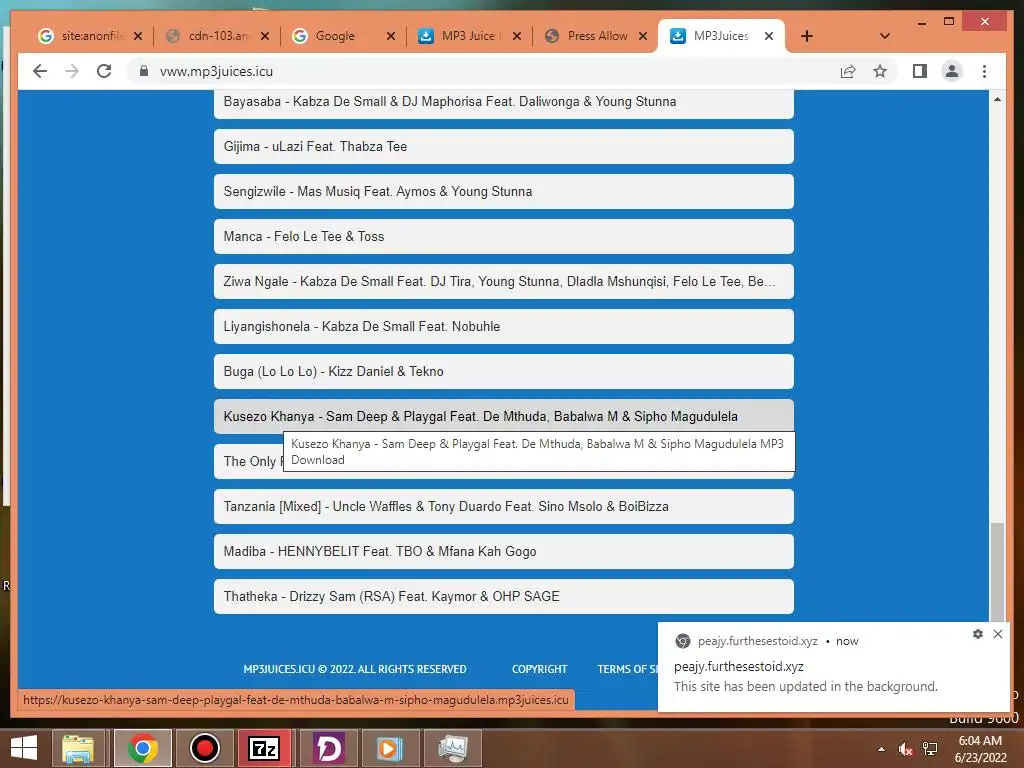
Task: Click the browser forward arrow
Action: tap(72, 71)
